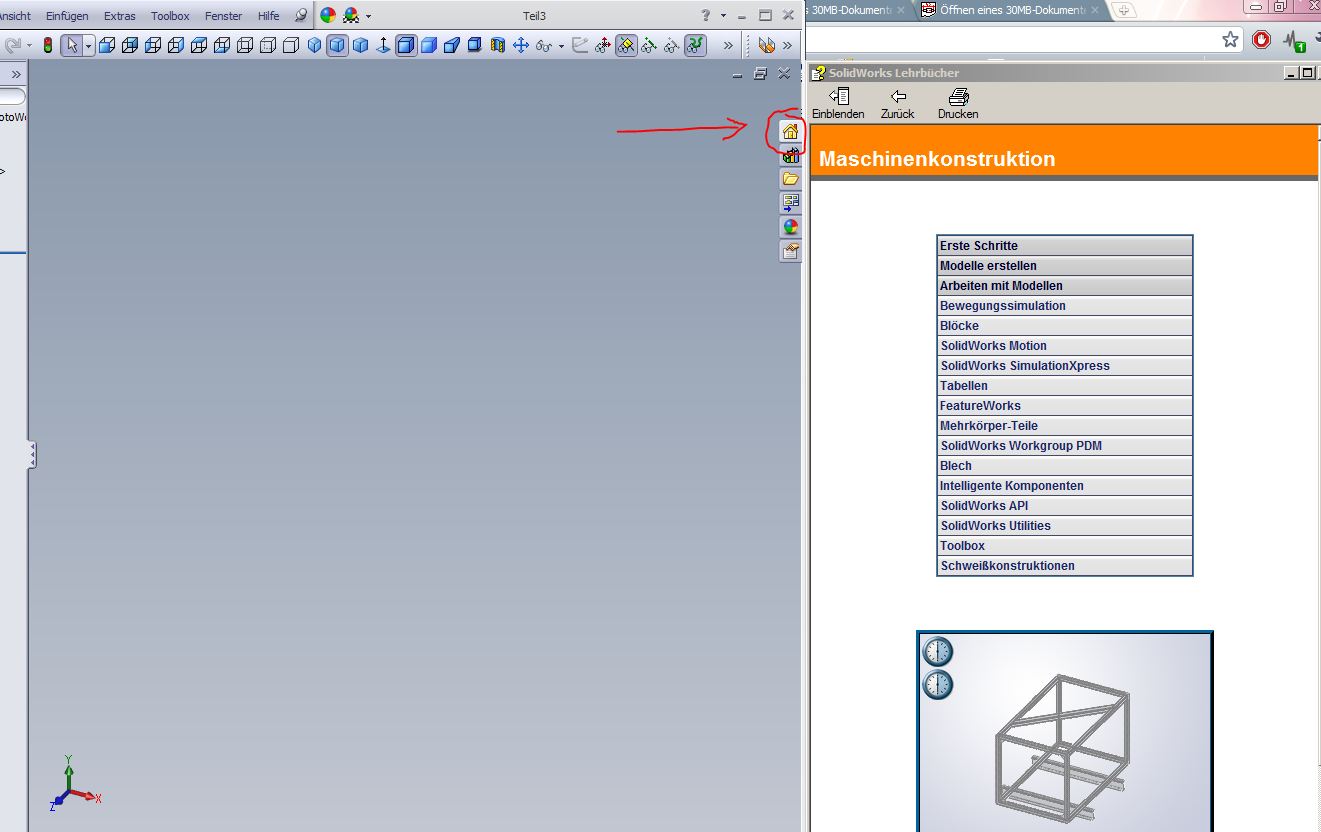Open the Select tool dropdown arrow
The width and height of the screenshot is (1321, 832).
88,45
